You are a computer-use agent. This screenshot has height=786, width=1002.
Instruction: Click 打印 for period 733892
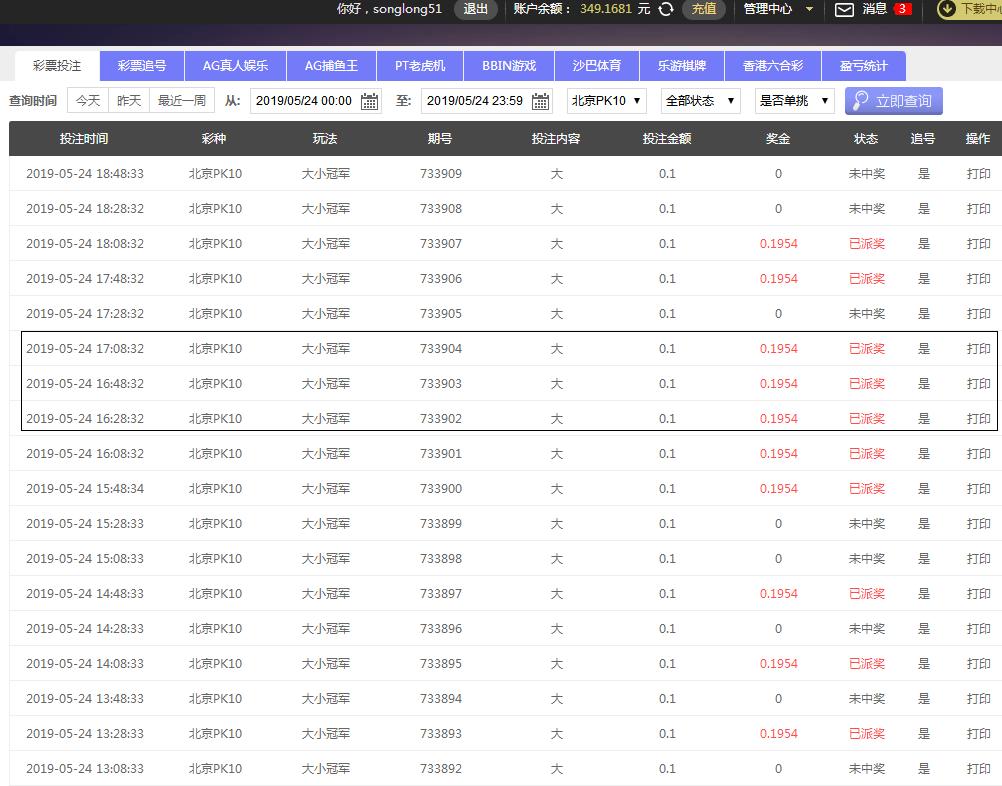point(978,769)
